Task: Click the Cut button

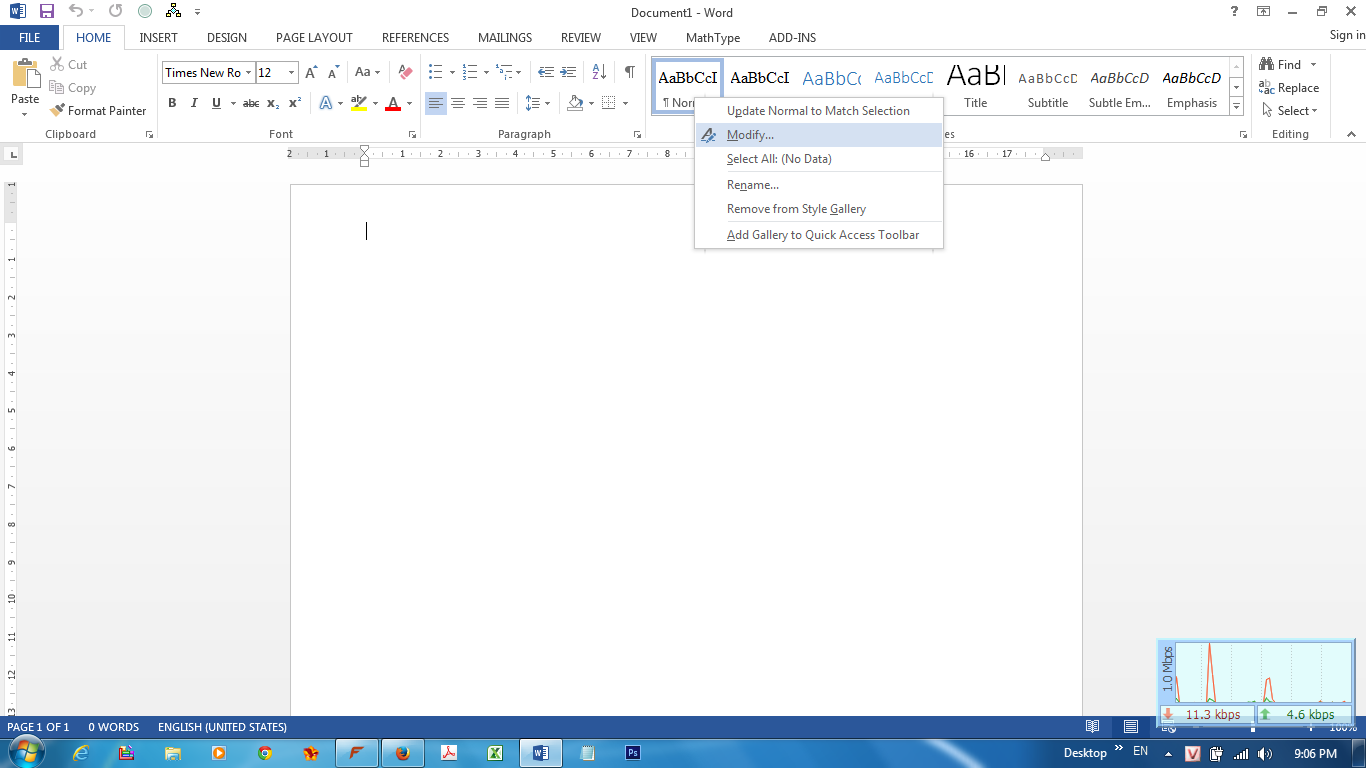Action: [x=69, y=65]
